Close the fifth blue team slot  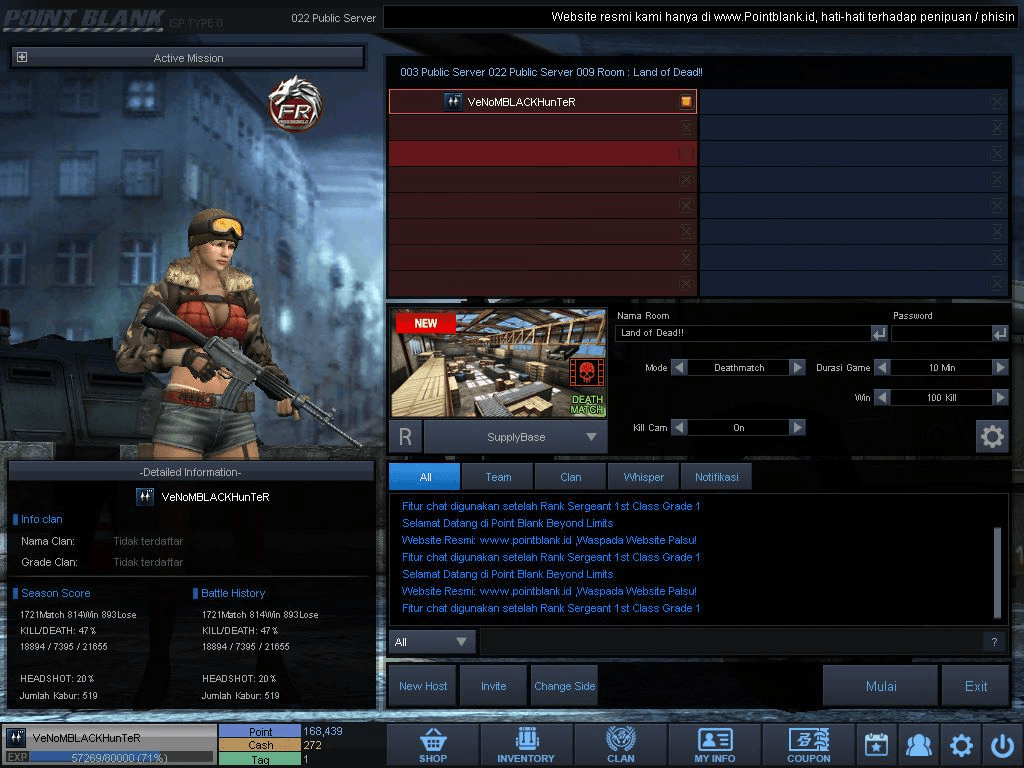click(x=997, y=206)
